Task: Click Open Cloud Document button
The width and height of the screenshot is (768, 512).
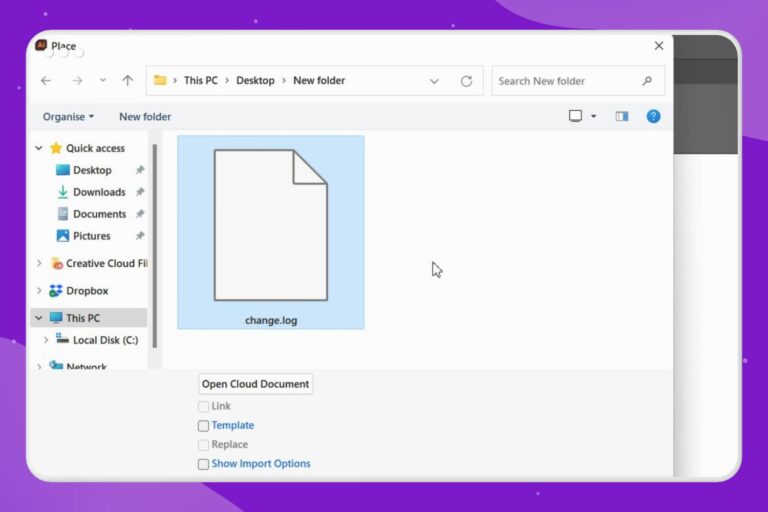Action: point(256,384)
